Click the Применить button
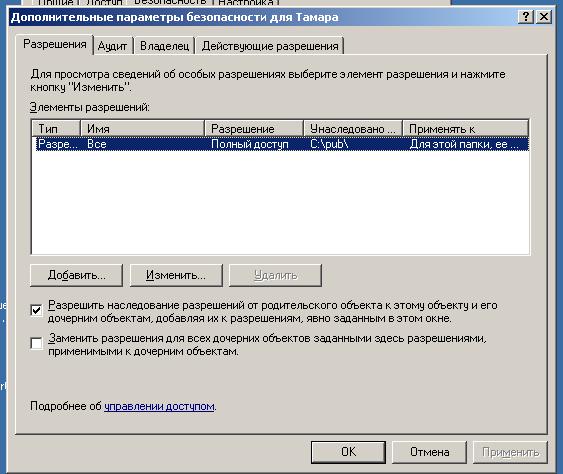 click(x=510, y=452)
